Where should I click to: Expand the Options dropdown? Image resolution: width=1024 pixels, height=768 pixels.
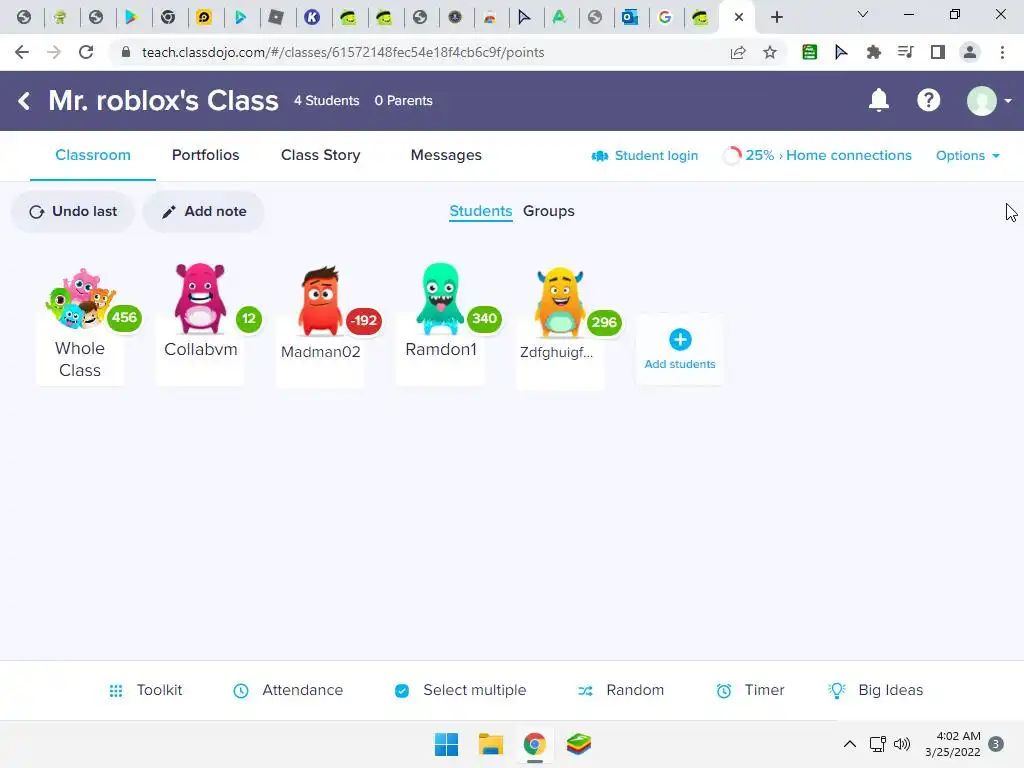point(968,155)
